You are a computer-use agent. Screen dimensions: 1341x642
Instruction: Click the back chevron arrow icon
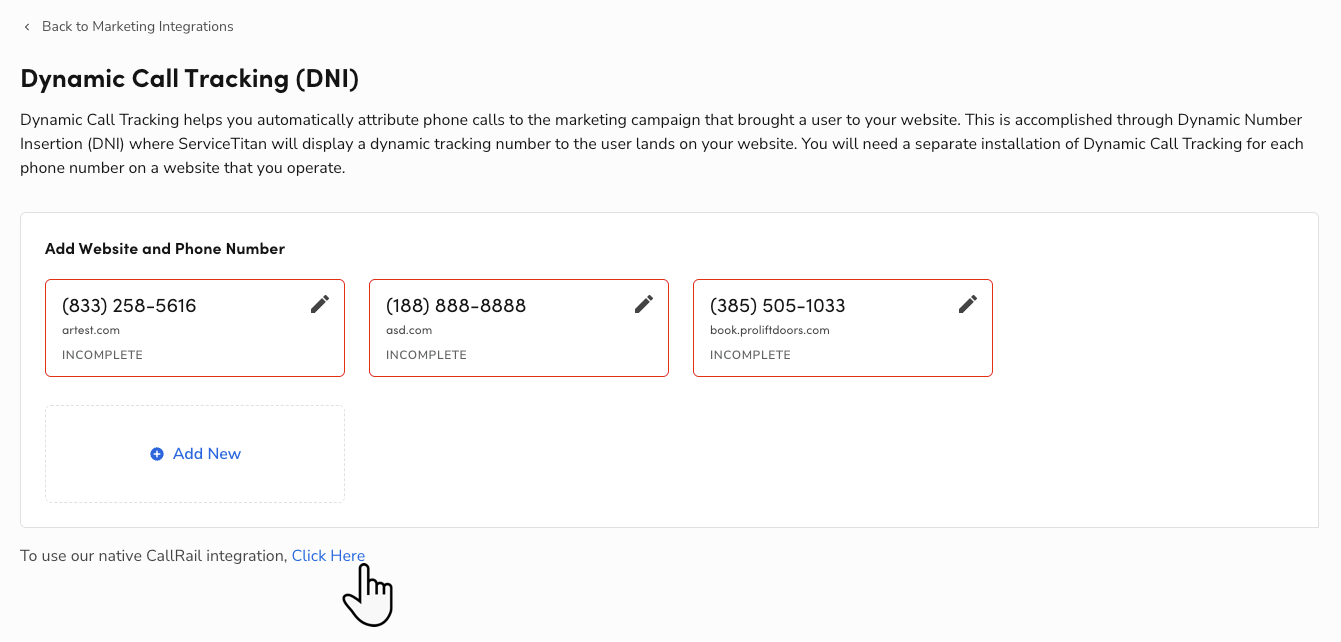coord(27,27)
